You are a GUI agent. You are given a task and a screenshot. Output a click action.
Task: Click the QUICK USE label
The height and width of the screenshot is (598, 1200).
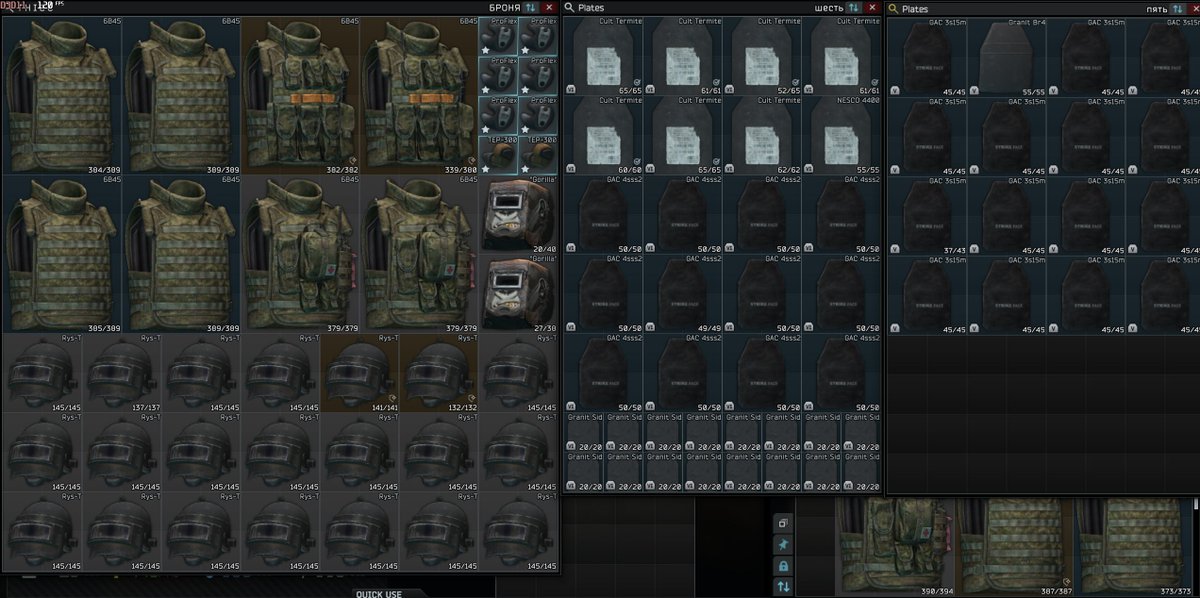pos(380,594)
